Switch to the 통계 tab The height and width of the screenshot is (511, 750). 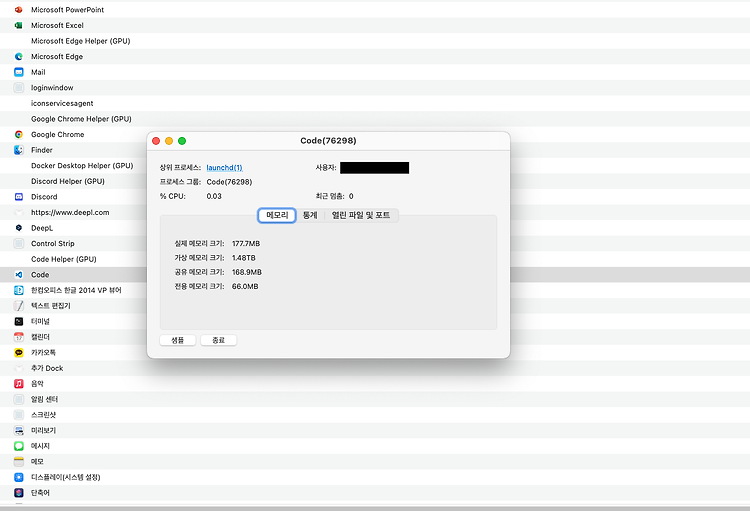point(310,215)
